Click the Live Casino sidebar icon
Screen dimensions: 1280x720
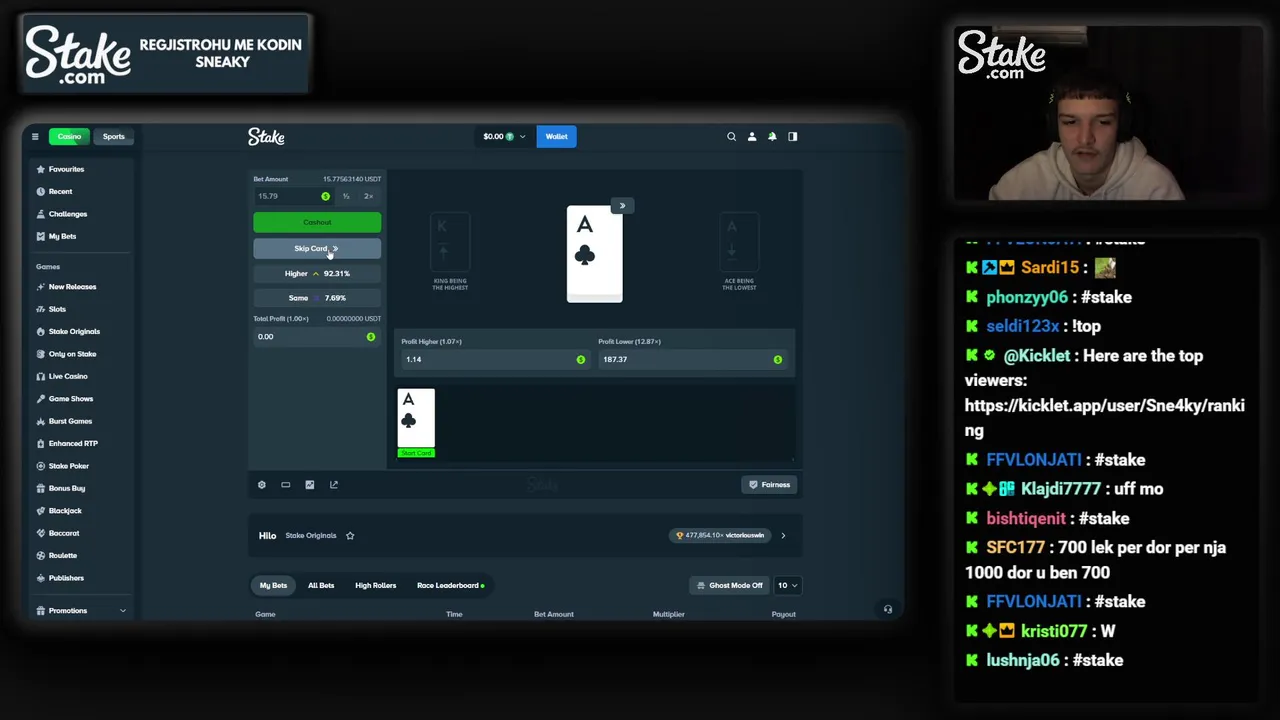[x=41, y=376]
